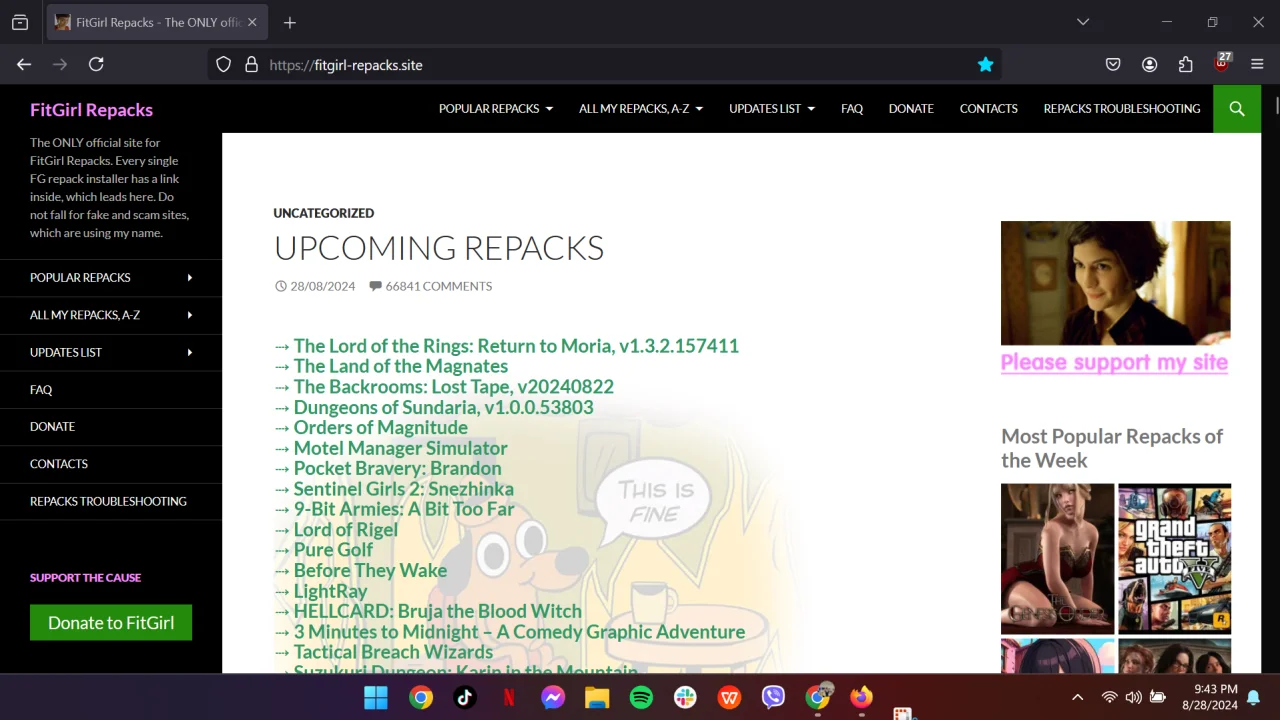Open the Grand Theft Auto V thumbnail
1280x720 pixels.
point(1174,559)
